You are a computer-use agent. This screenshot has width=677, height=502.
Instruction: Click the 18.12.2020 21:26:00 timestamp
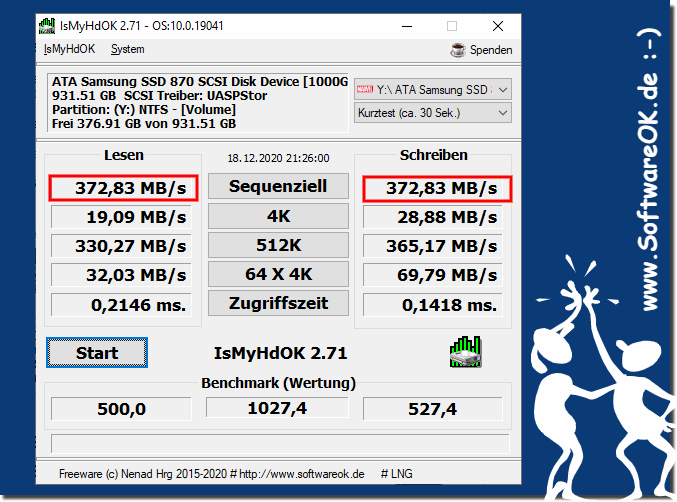point(278,158)
